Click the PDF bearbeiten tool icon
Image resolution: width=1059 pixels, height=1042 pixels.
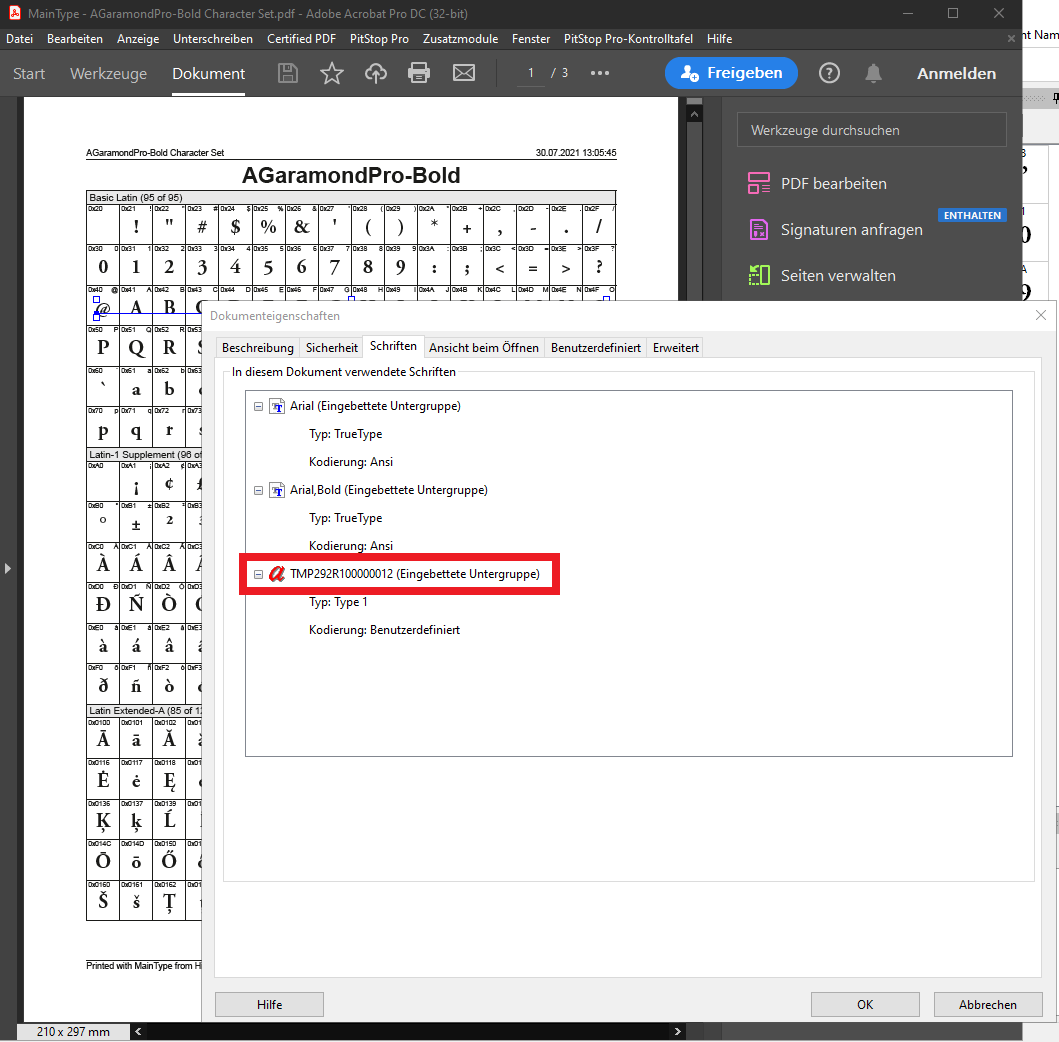point(758,183)
